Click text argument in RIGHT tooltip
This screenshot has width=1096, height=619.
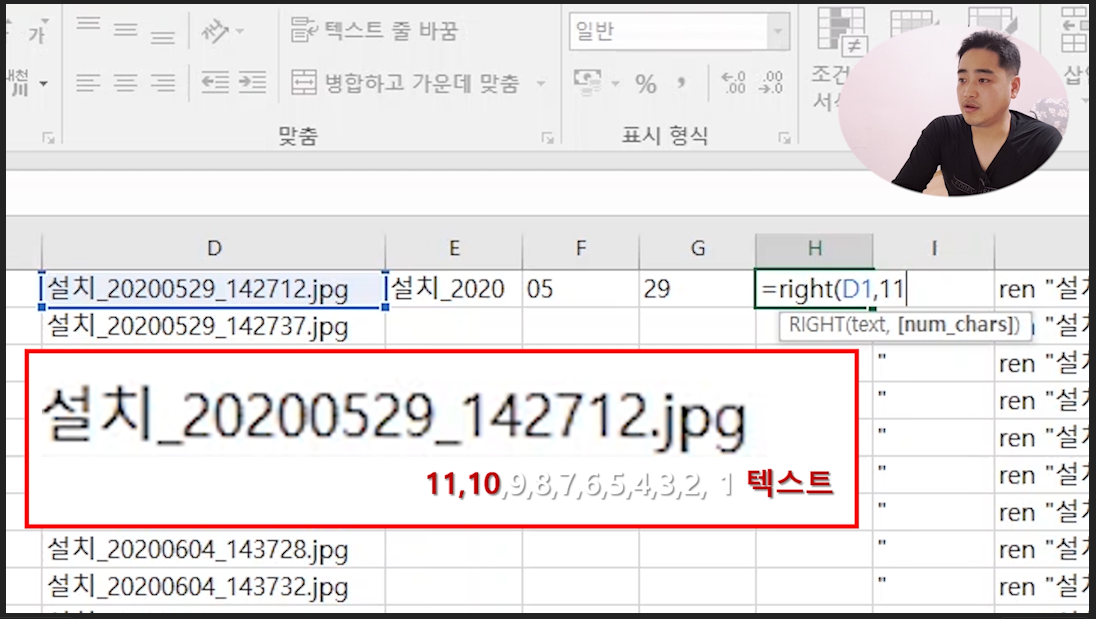(x=872, y=325)
